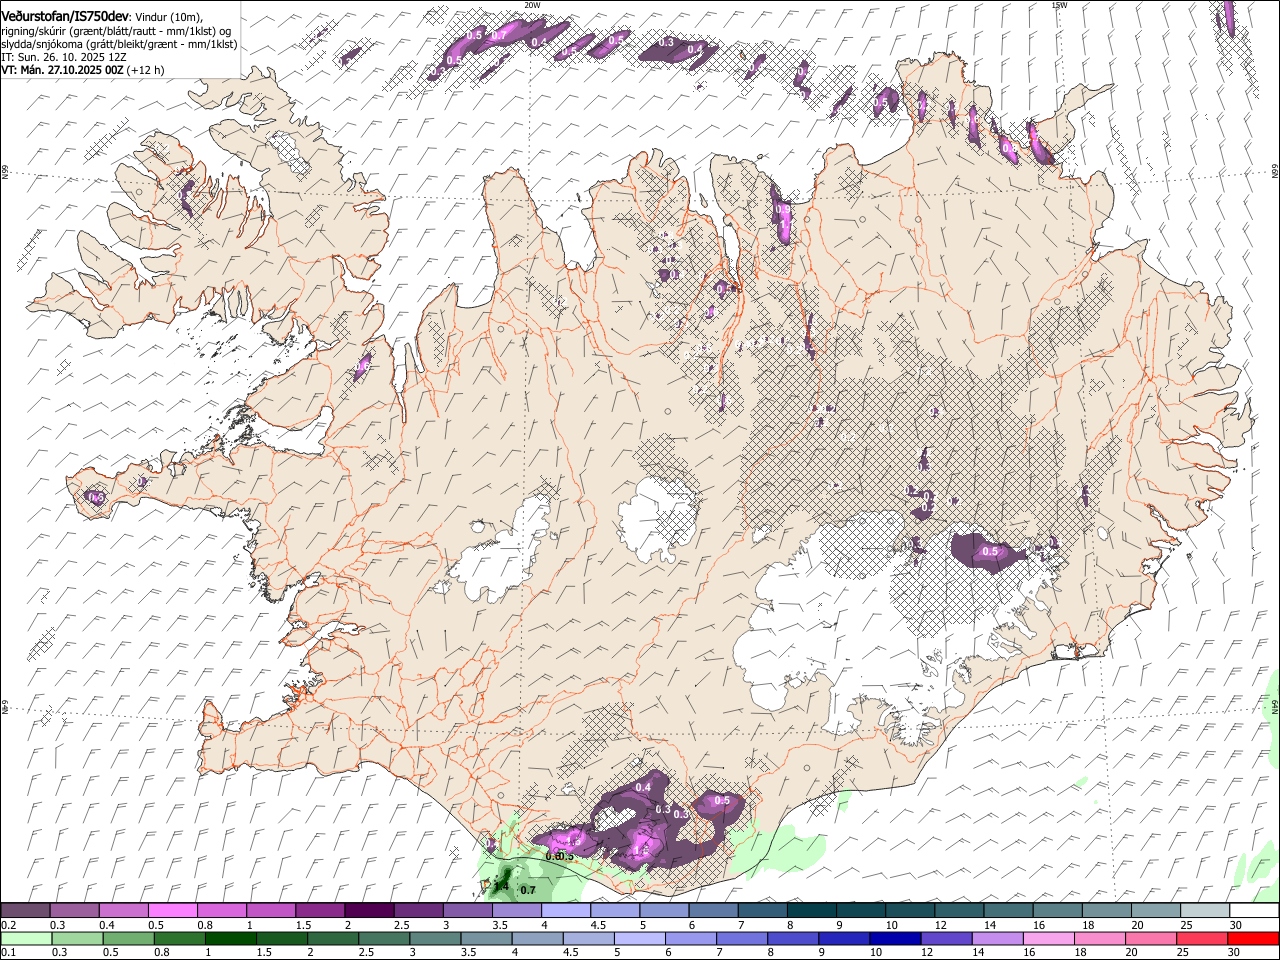Pick the 10 swatch in the teal snow scale
Image resolution: width=1280 pixels, height=960 pixels.
pos(909,910)
